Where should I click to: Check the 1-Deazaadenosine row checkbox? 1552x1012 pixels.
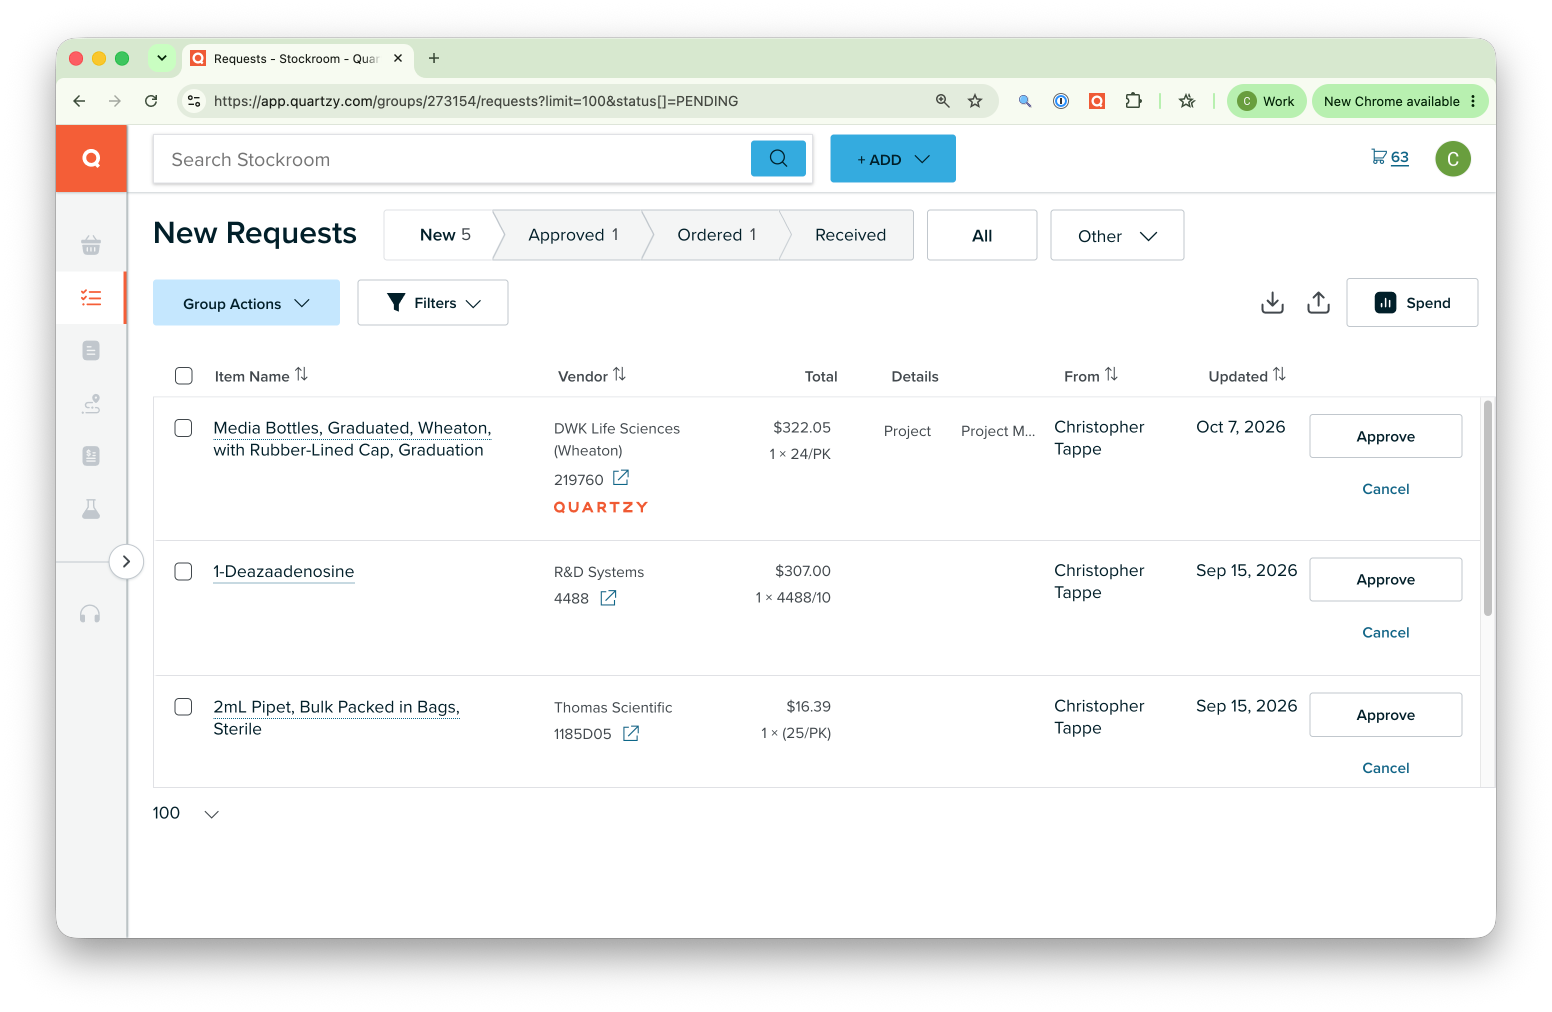point(184,571)
